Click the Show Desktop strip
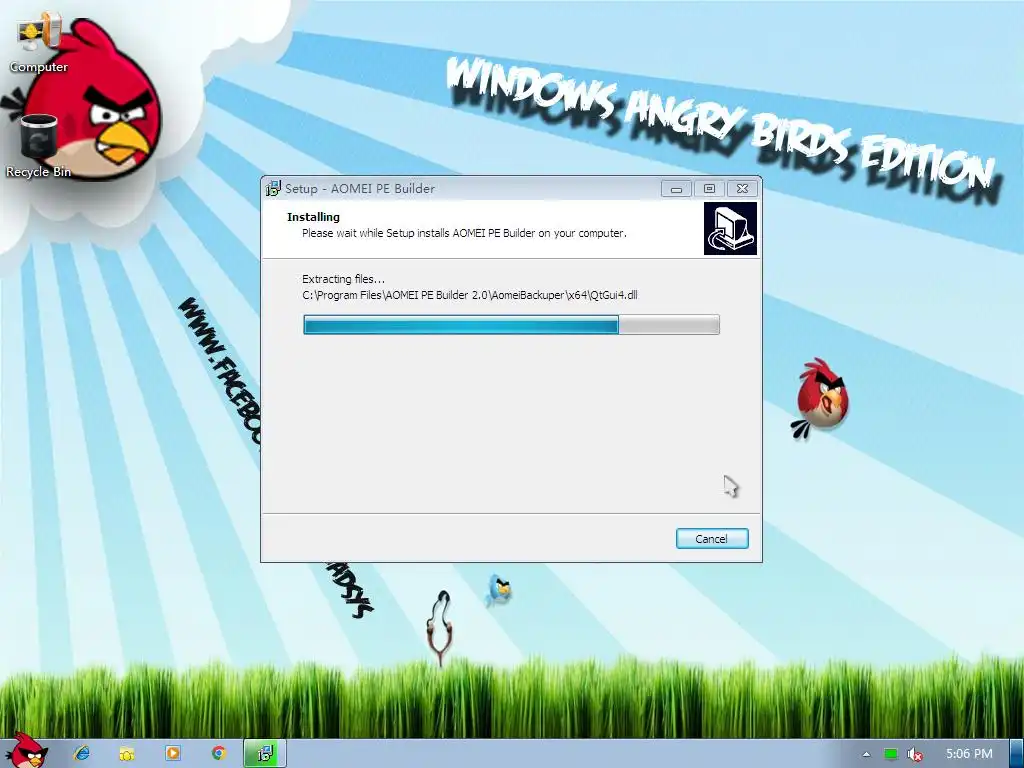The image size is (1024, 768). [1016, 753]
